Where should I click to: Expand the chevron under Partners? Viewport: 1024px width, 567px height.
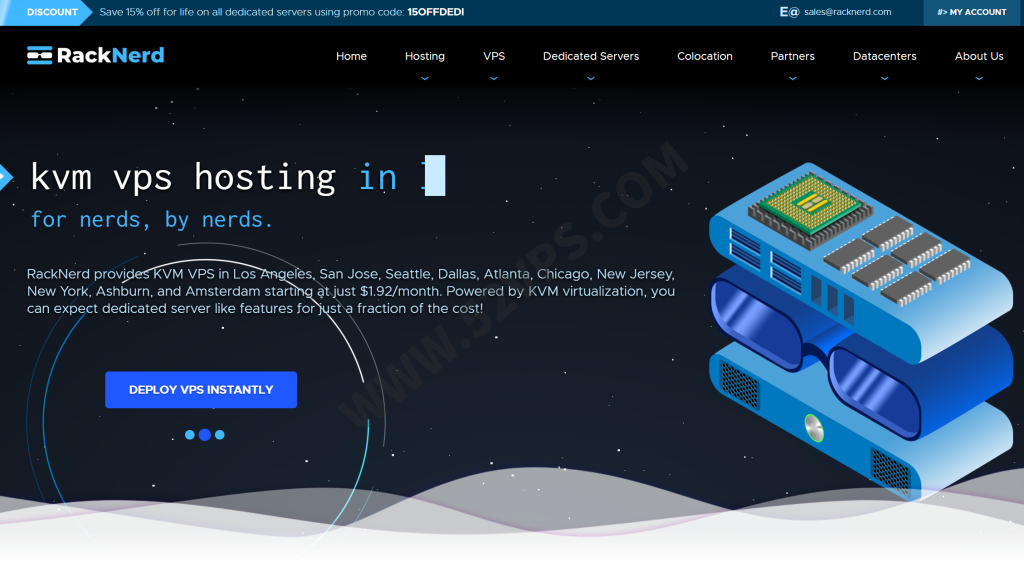(792, 78)
